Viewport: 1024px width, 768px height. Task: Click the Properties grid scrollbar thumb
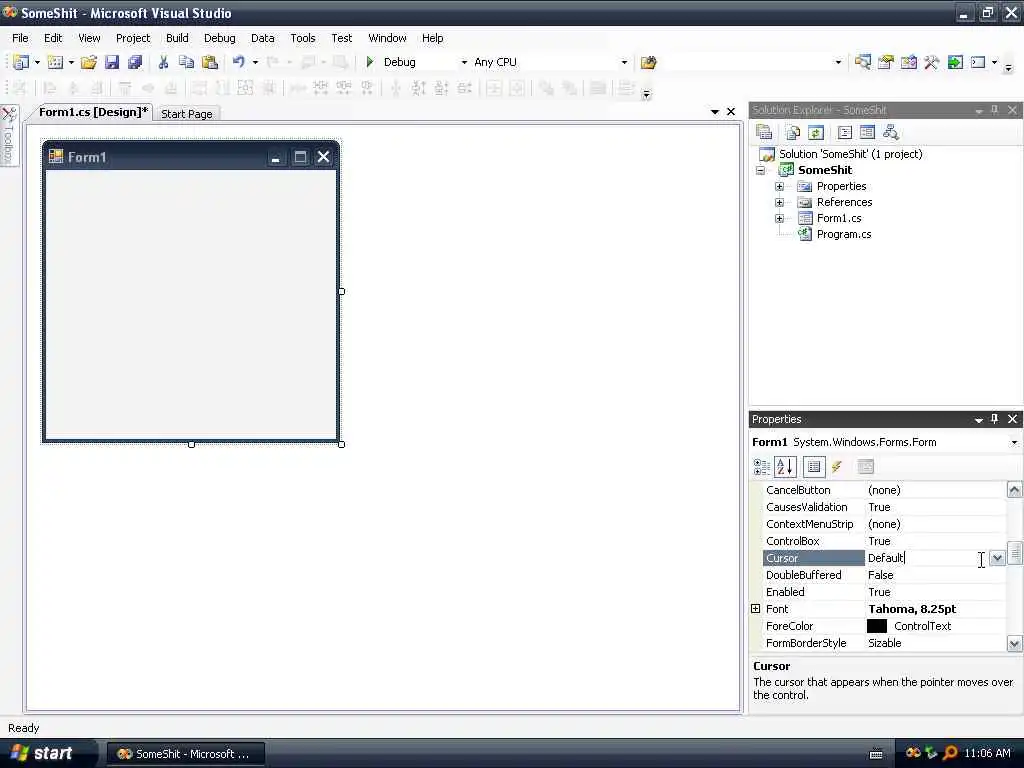[x=1014, y=552]
